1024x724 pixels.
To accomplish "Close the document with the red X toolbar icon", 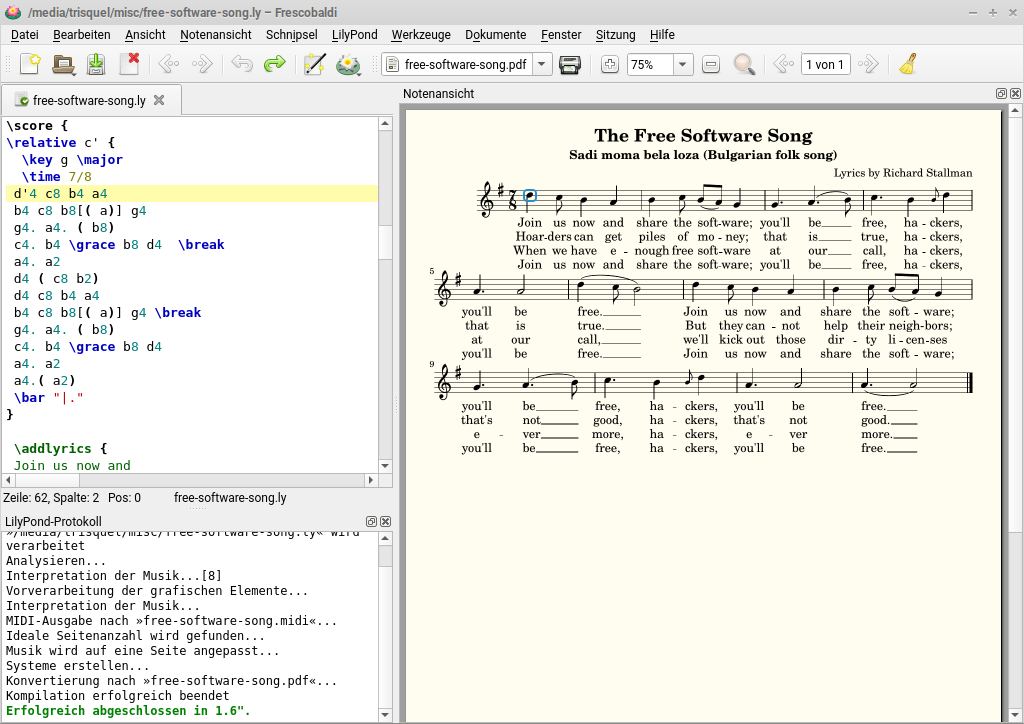I will [x=130, y=64].
